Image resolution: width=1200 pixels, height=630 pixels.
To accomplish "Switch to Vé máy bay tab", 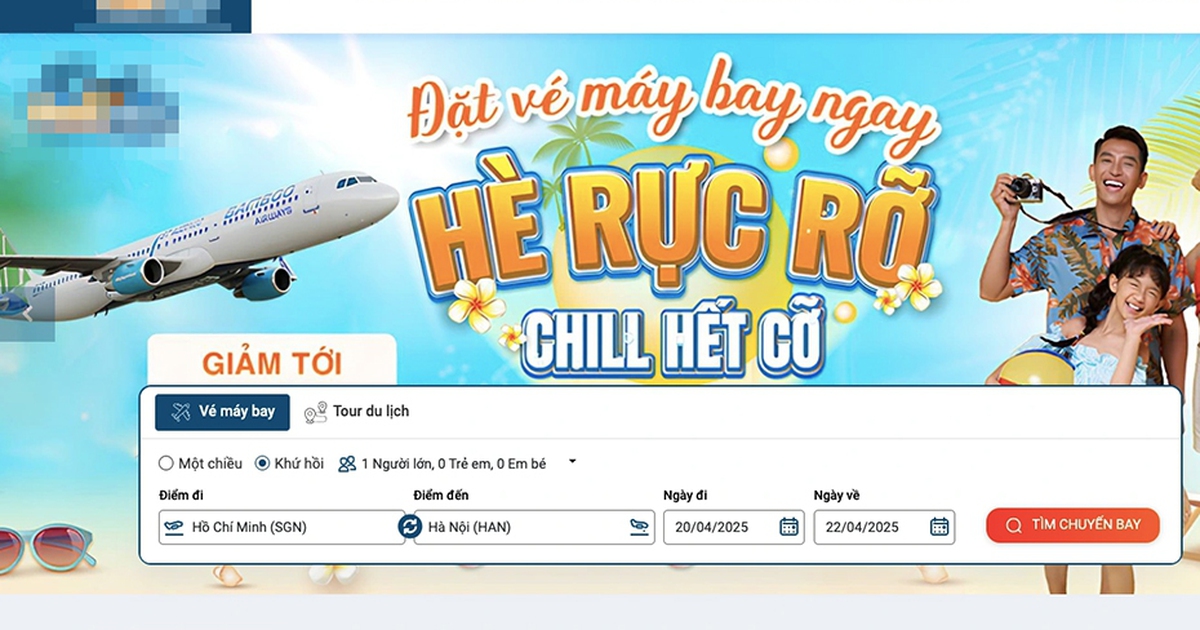I will point(222,412).
